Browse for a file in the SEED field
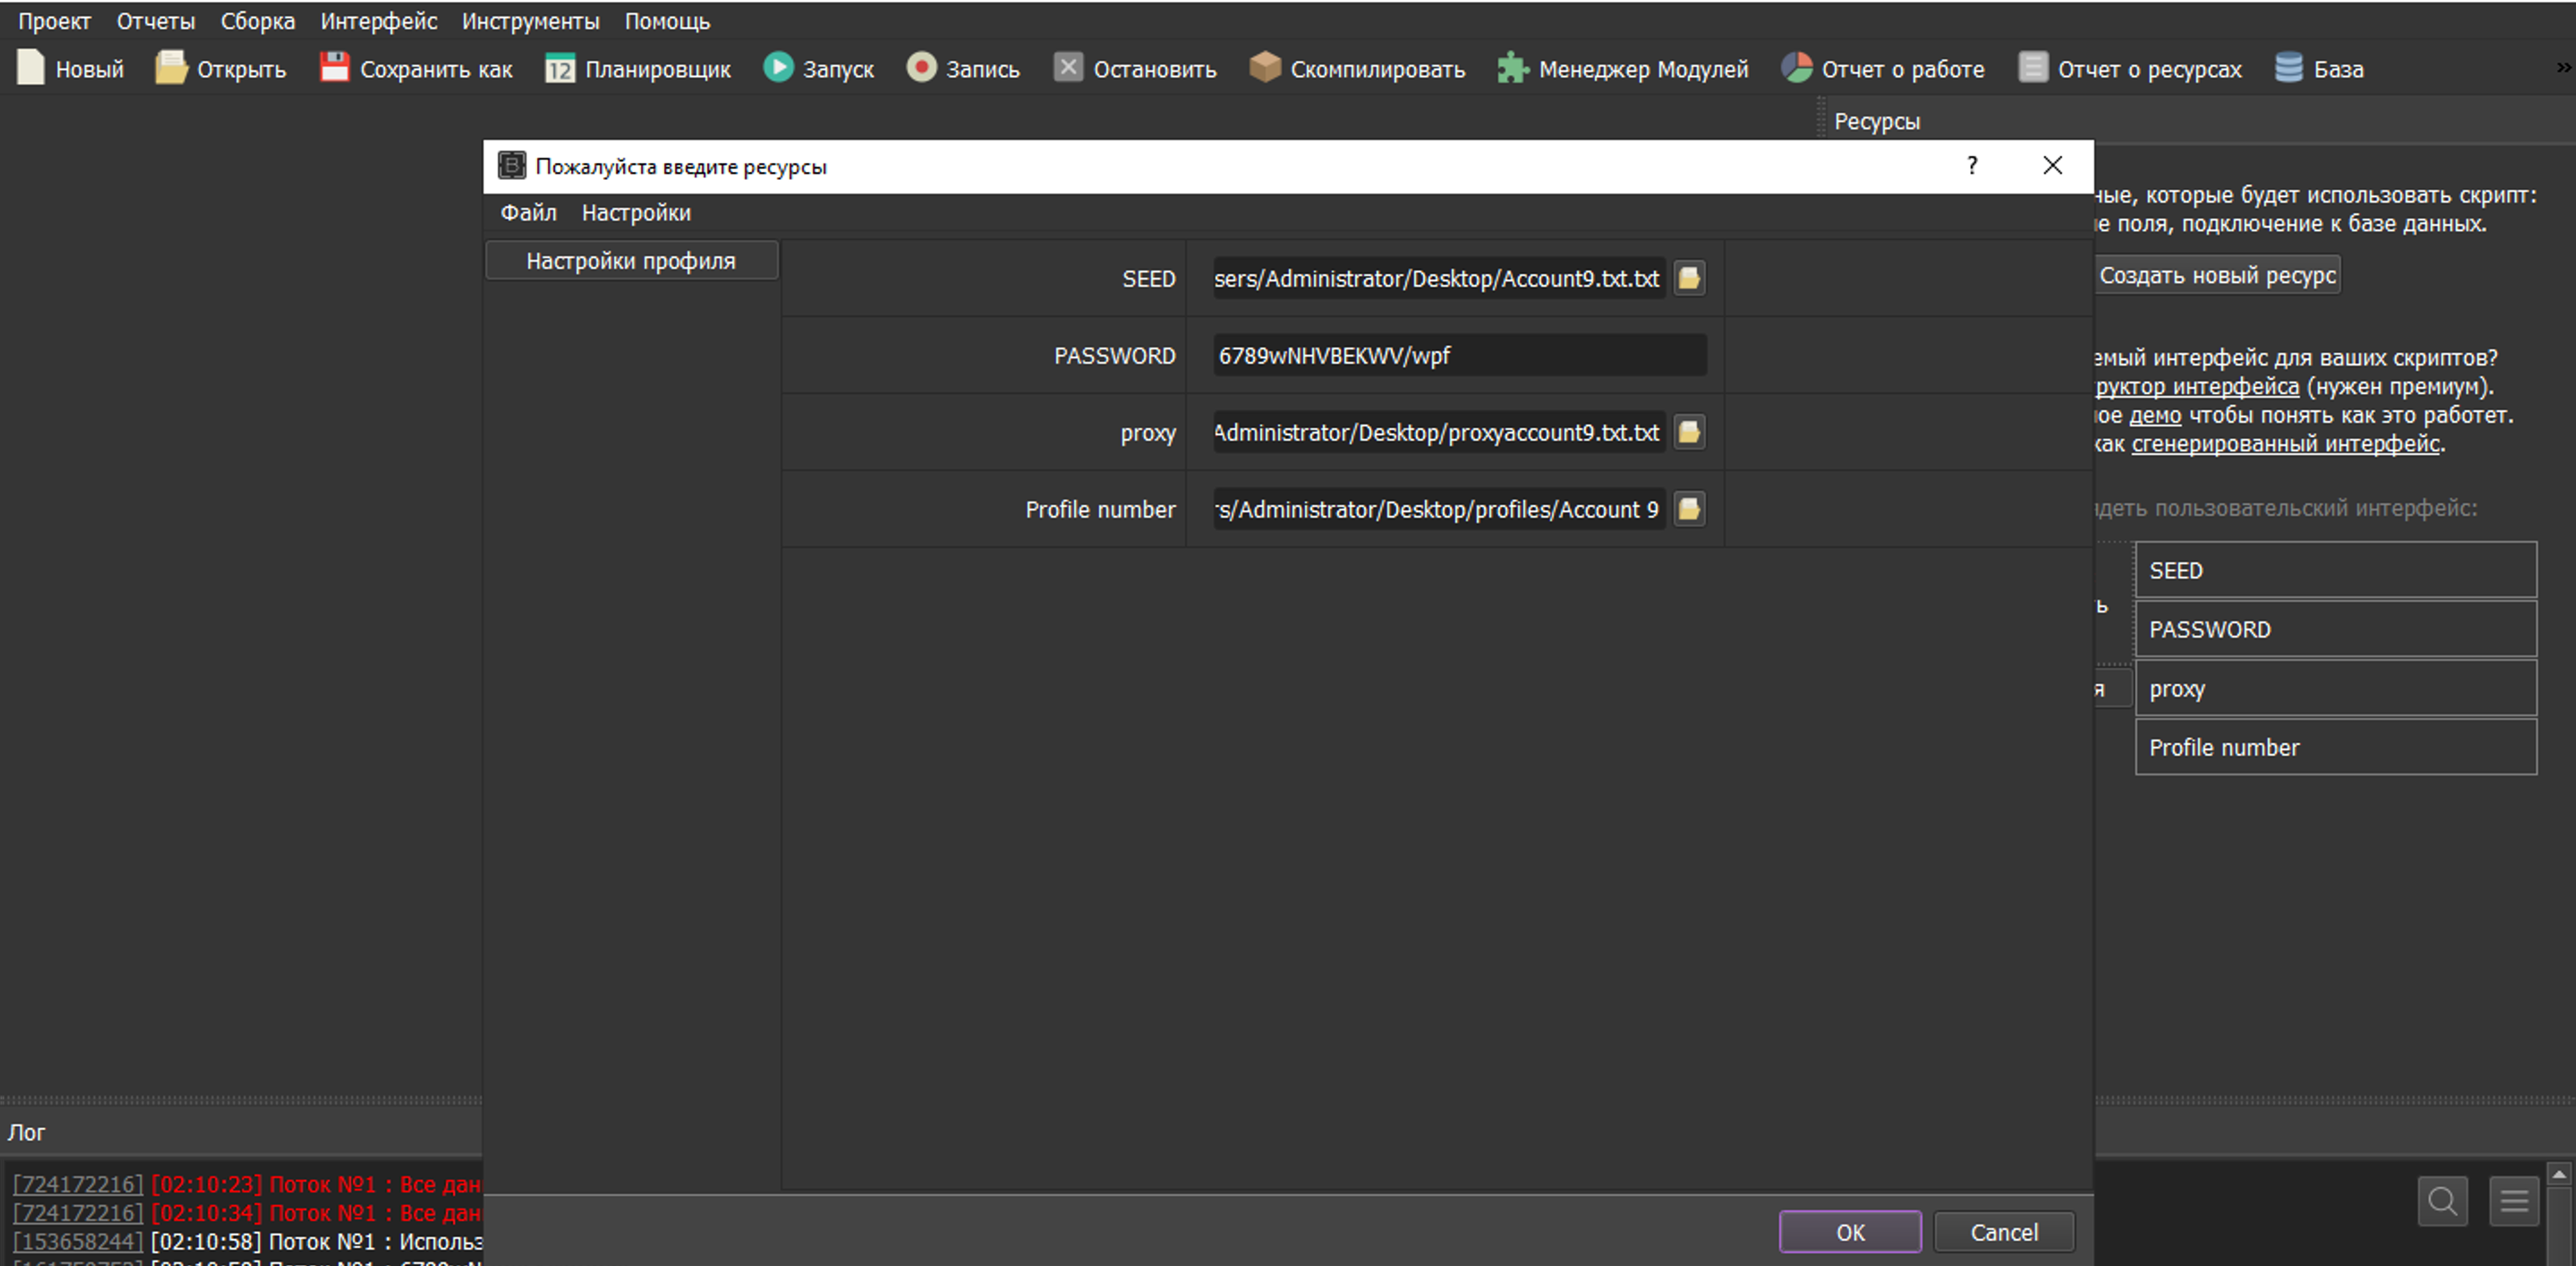The height and width of the screenshot is (1266, 2576). (x=1689, y=278)
